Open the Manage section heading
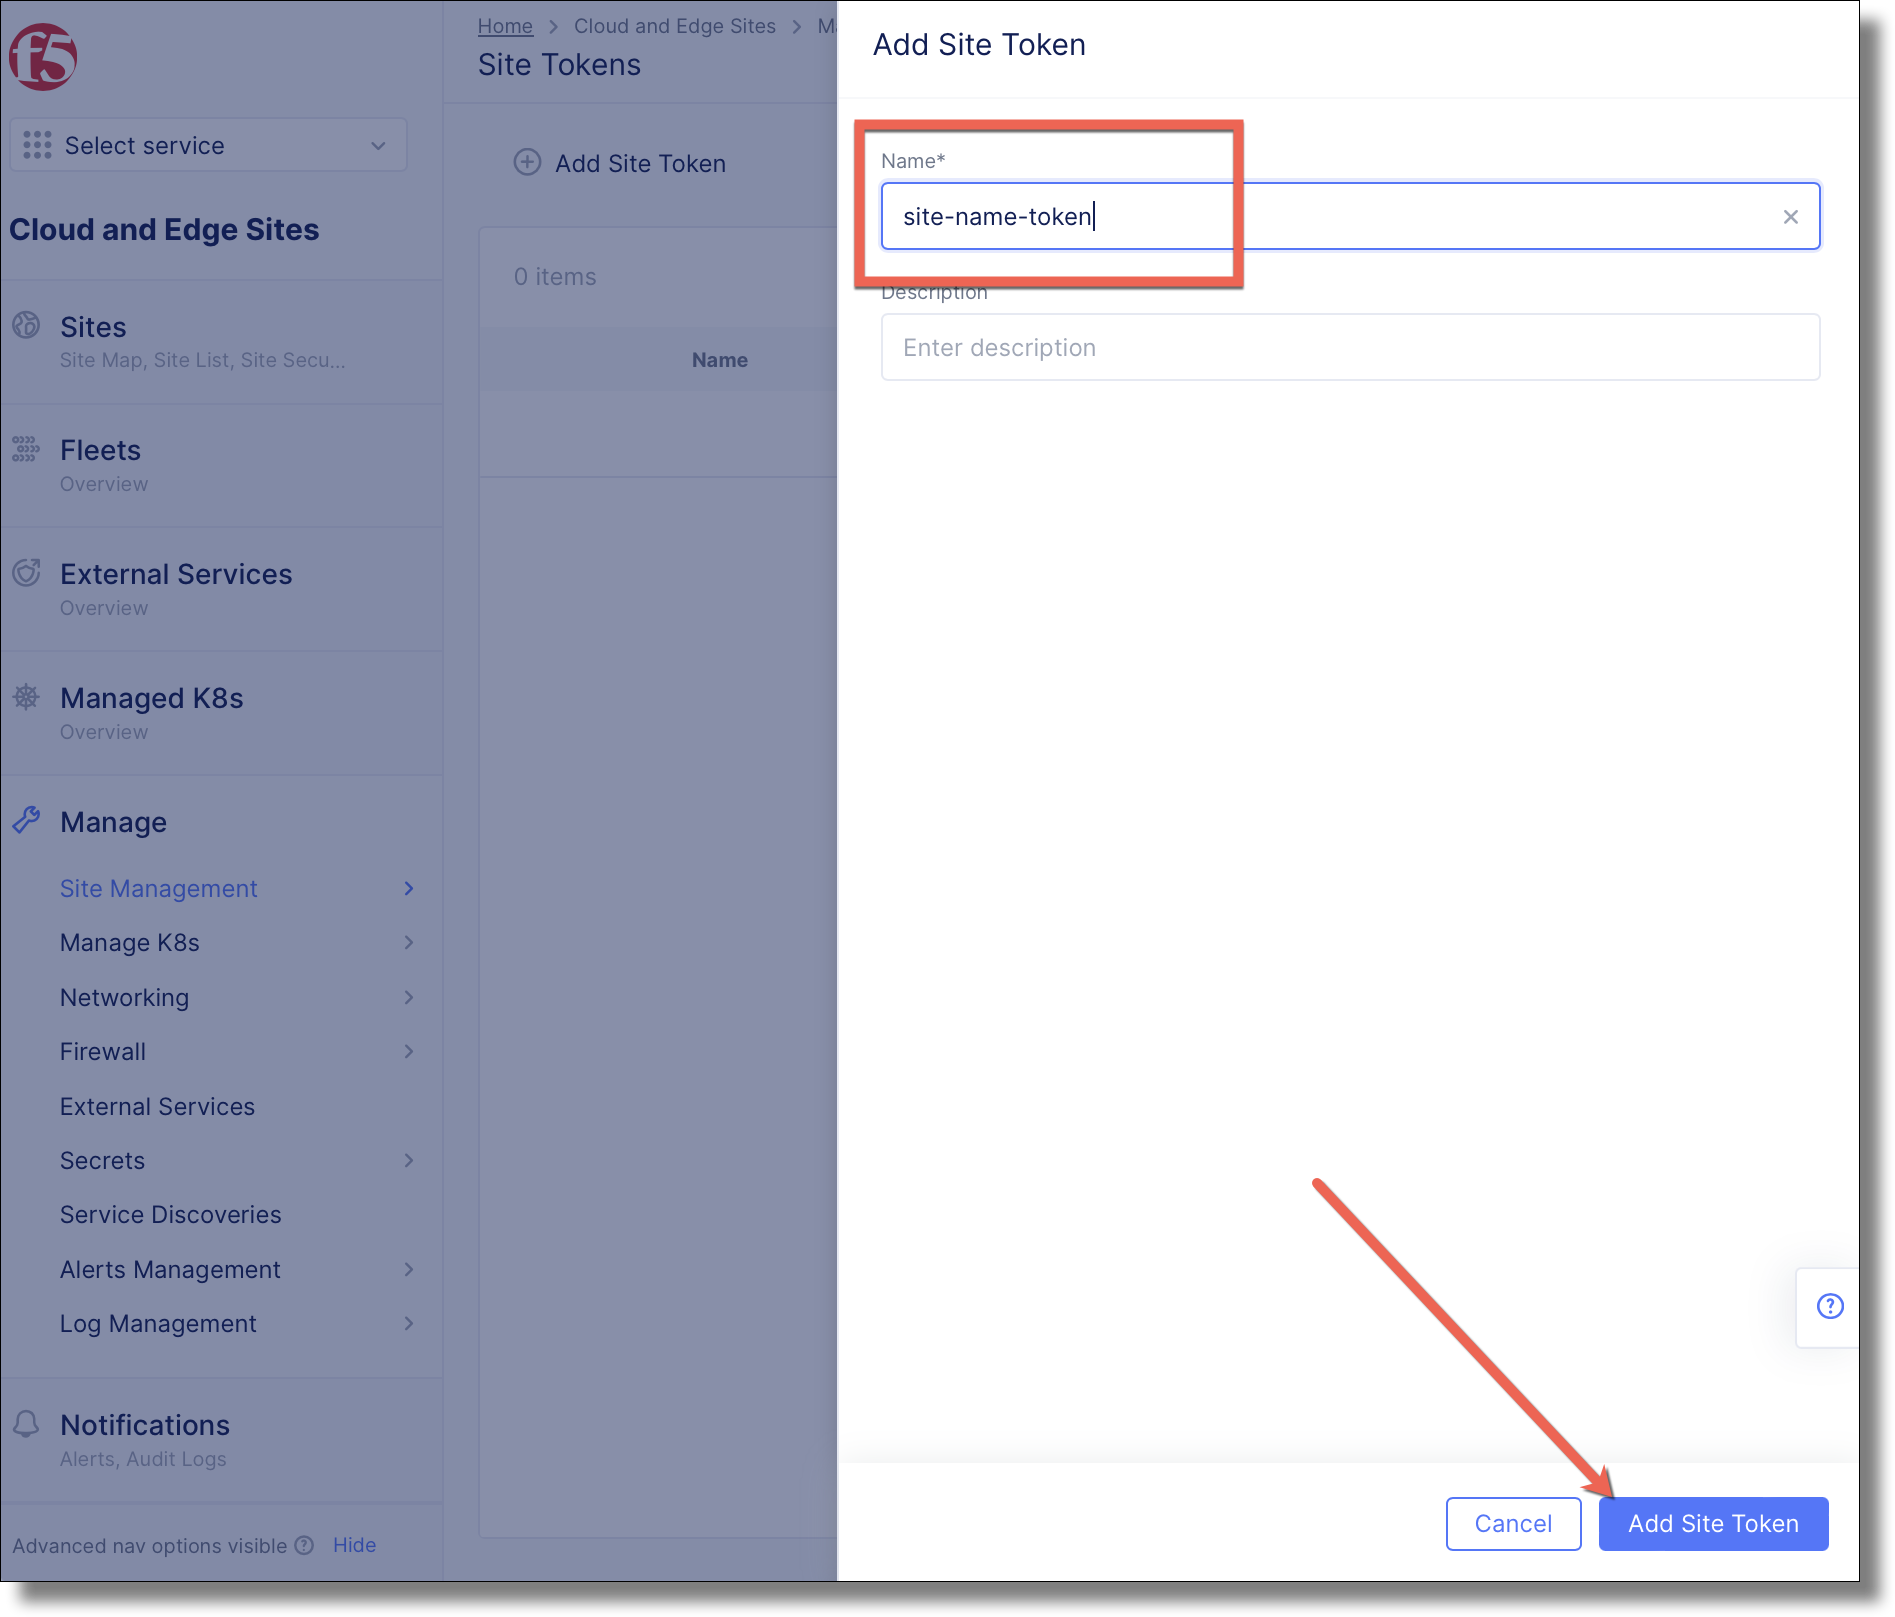 [113, 823]
